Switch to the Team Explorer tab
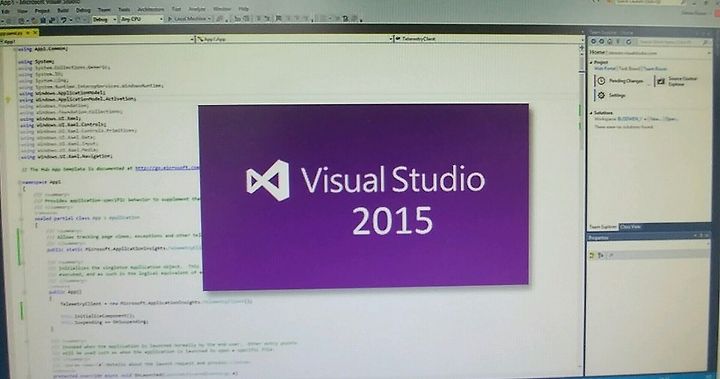The height and width of the screenshot is (379, 720). 603,227
